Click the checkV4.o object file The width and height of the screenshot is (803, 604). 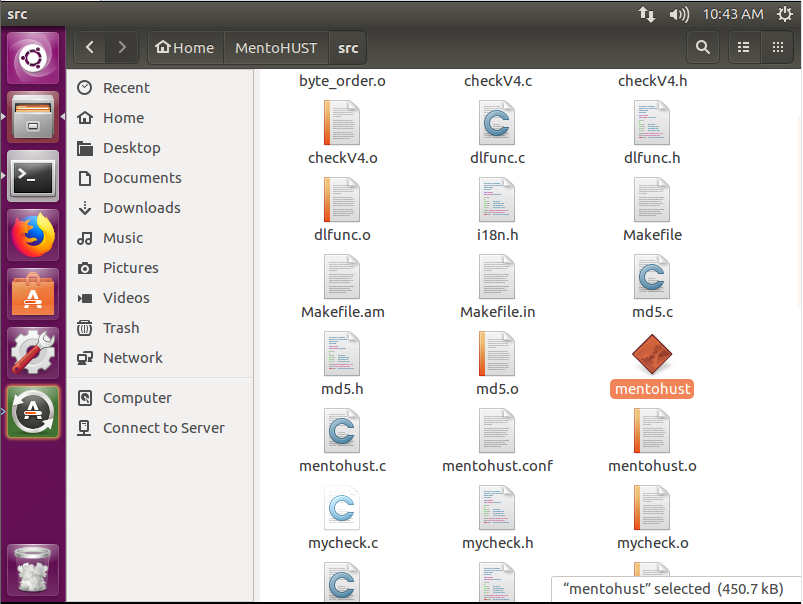click(x=342, y=124)
